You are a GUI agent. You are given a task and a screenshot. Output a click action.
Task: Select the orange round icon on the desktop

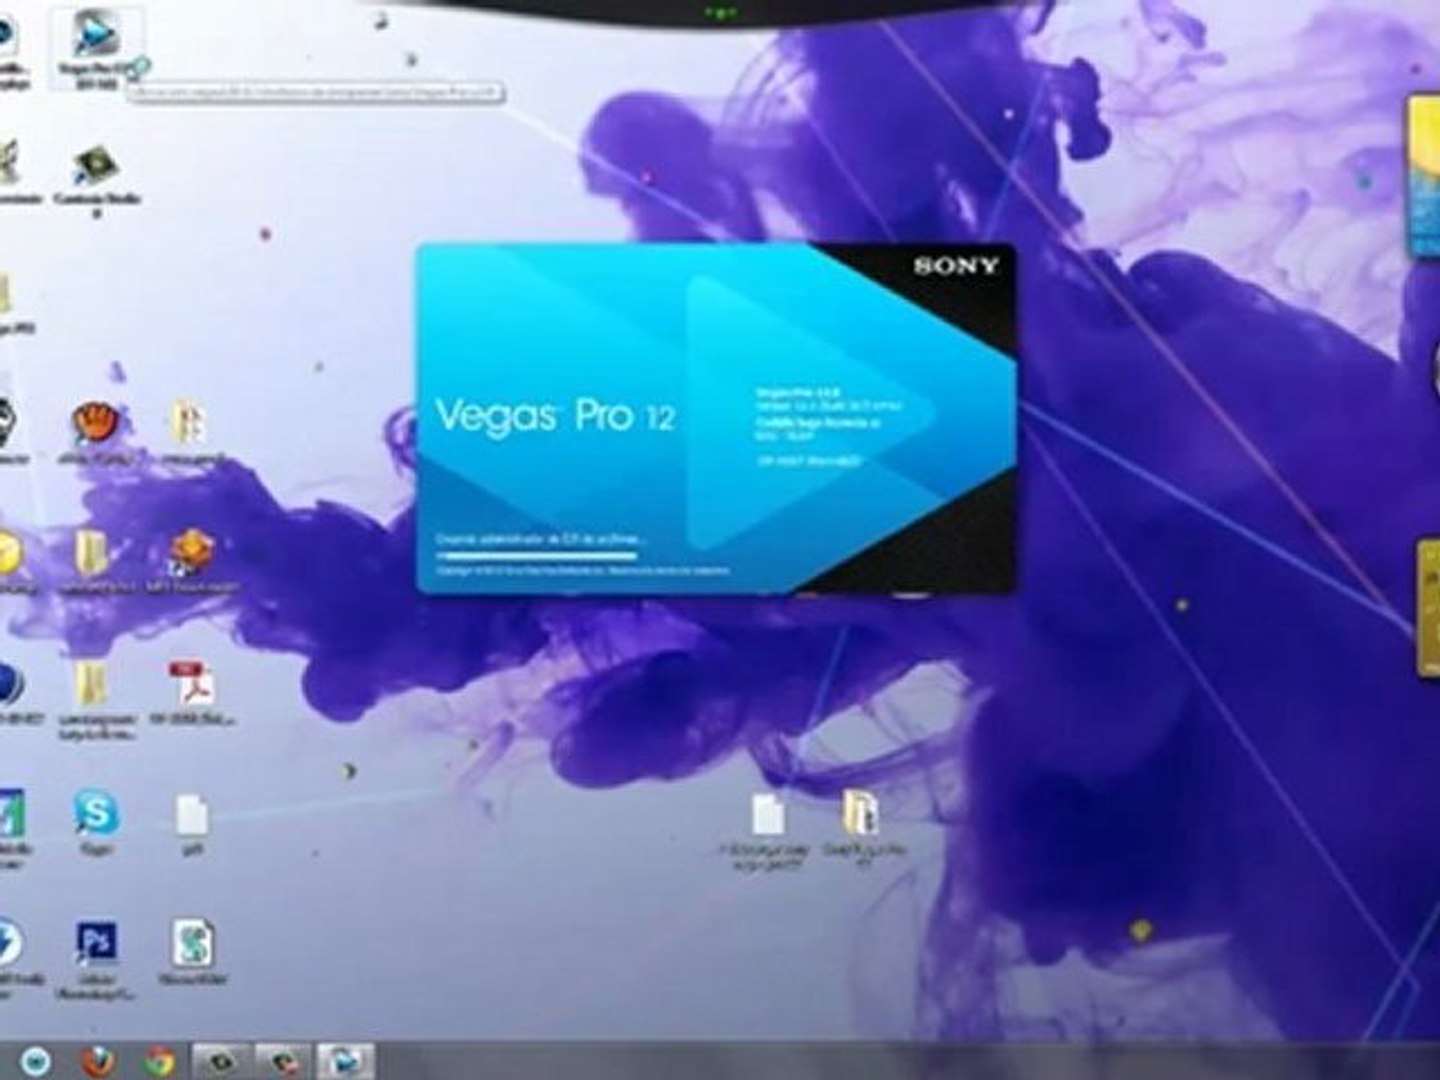96,432
